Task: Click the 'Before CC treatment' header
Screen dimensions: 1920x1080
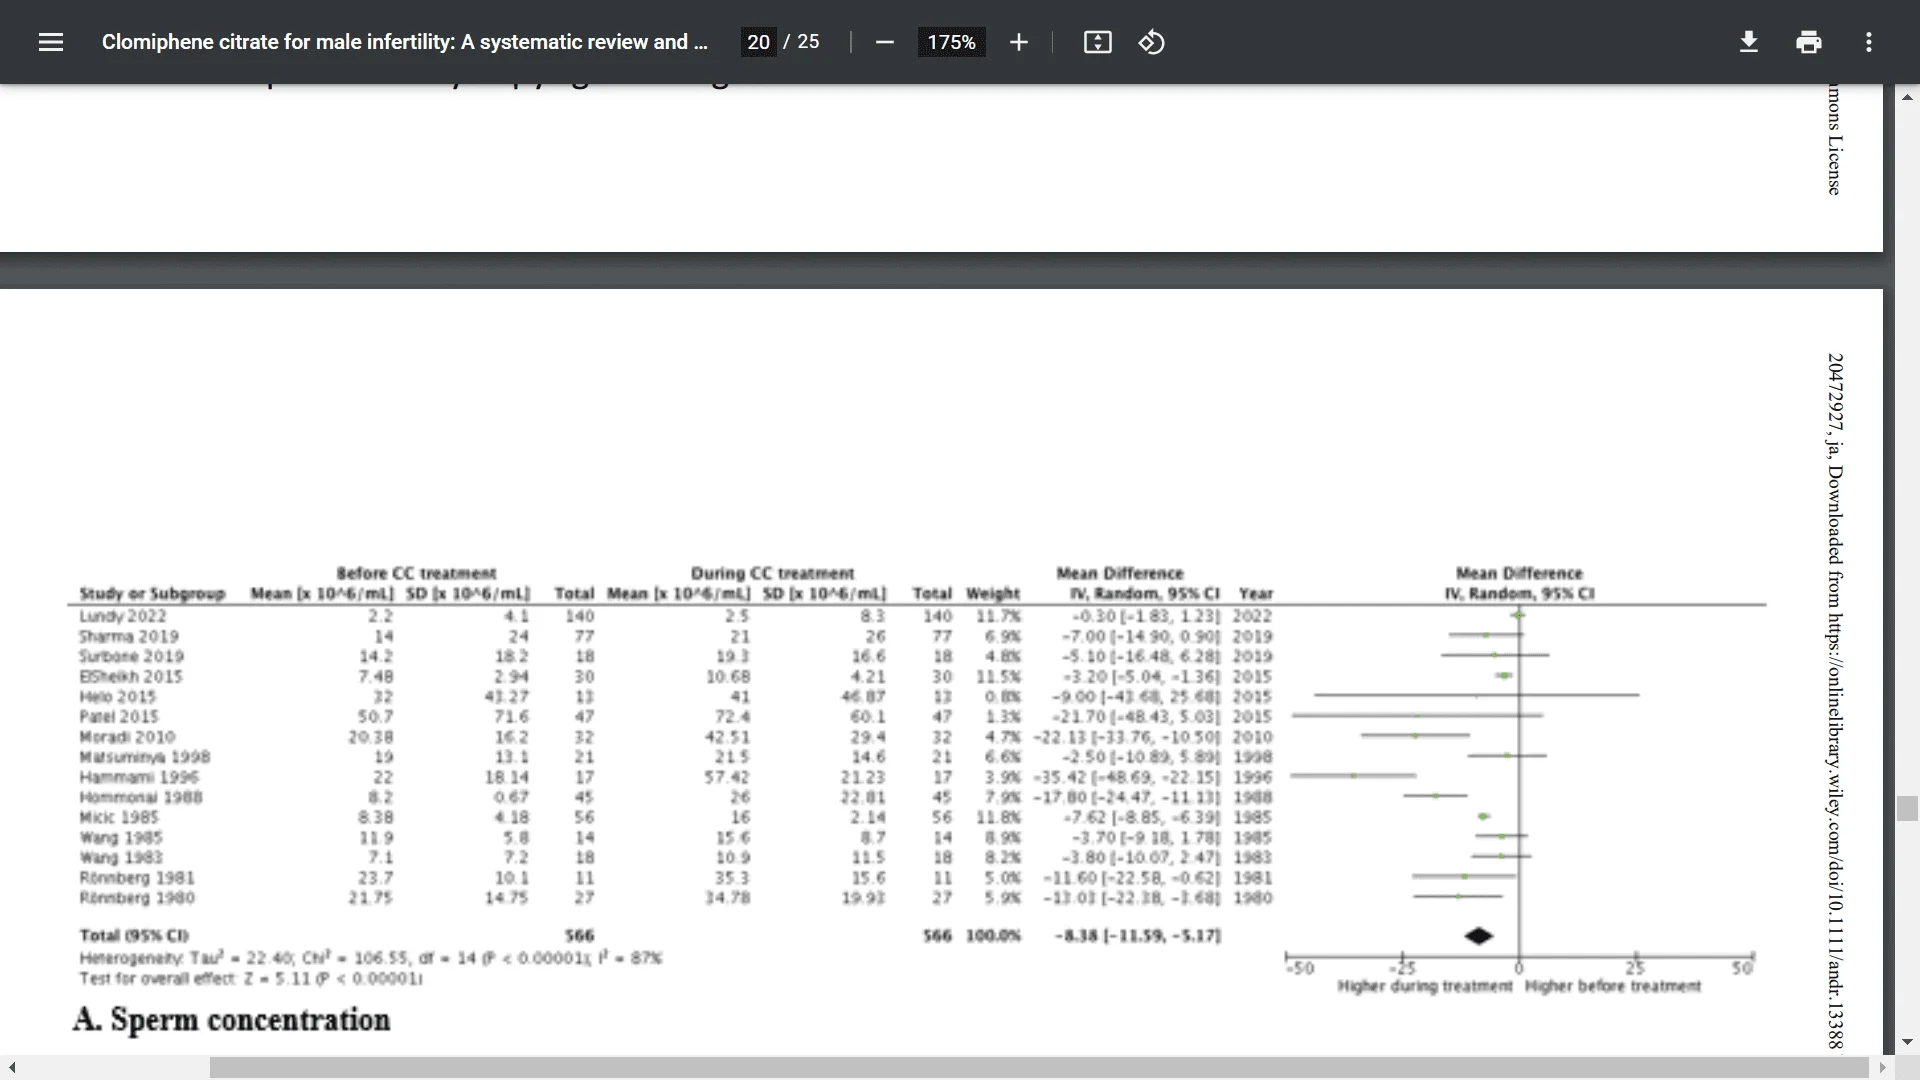Action: click(416, 573)
